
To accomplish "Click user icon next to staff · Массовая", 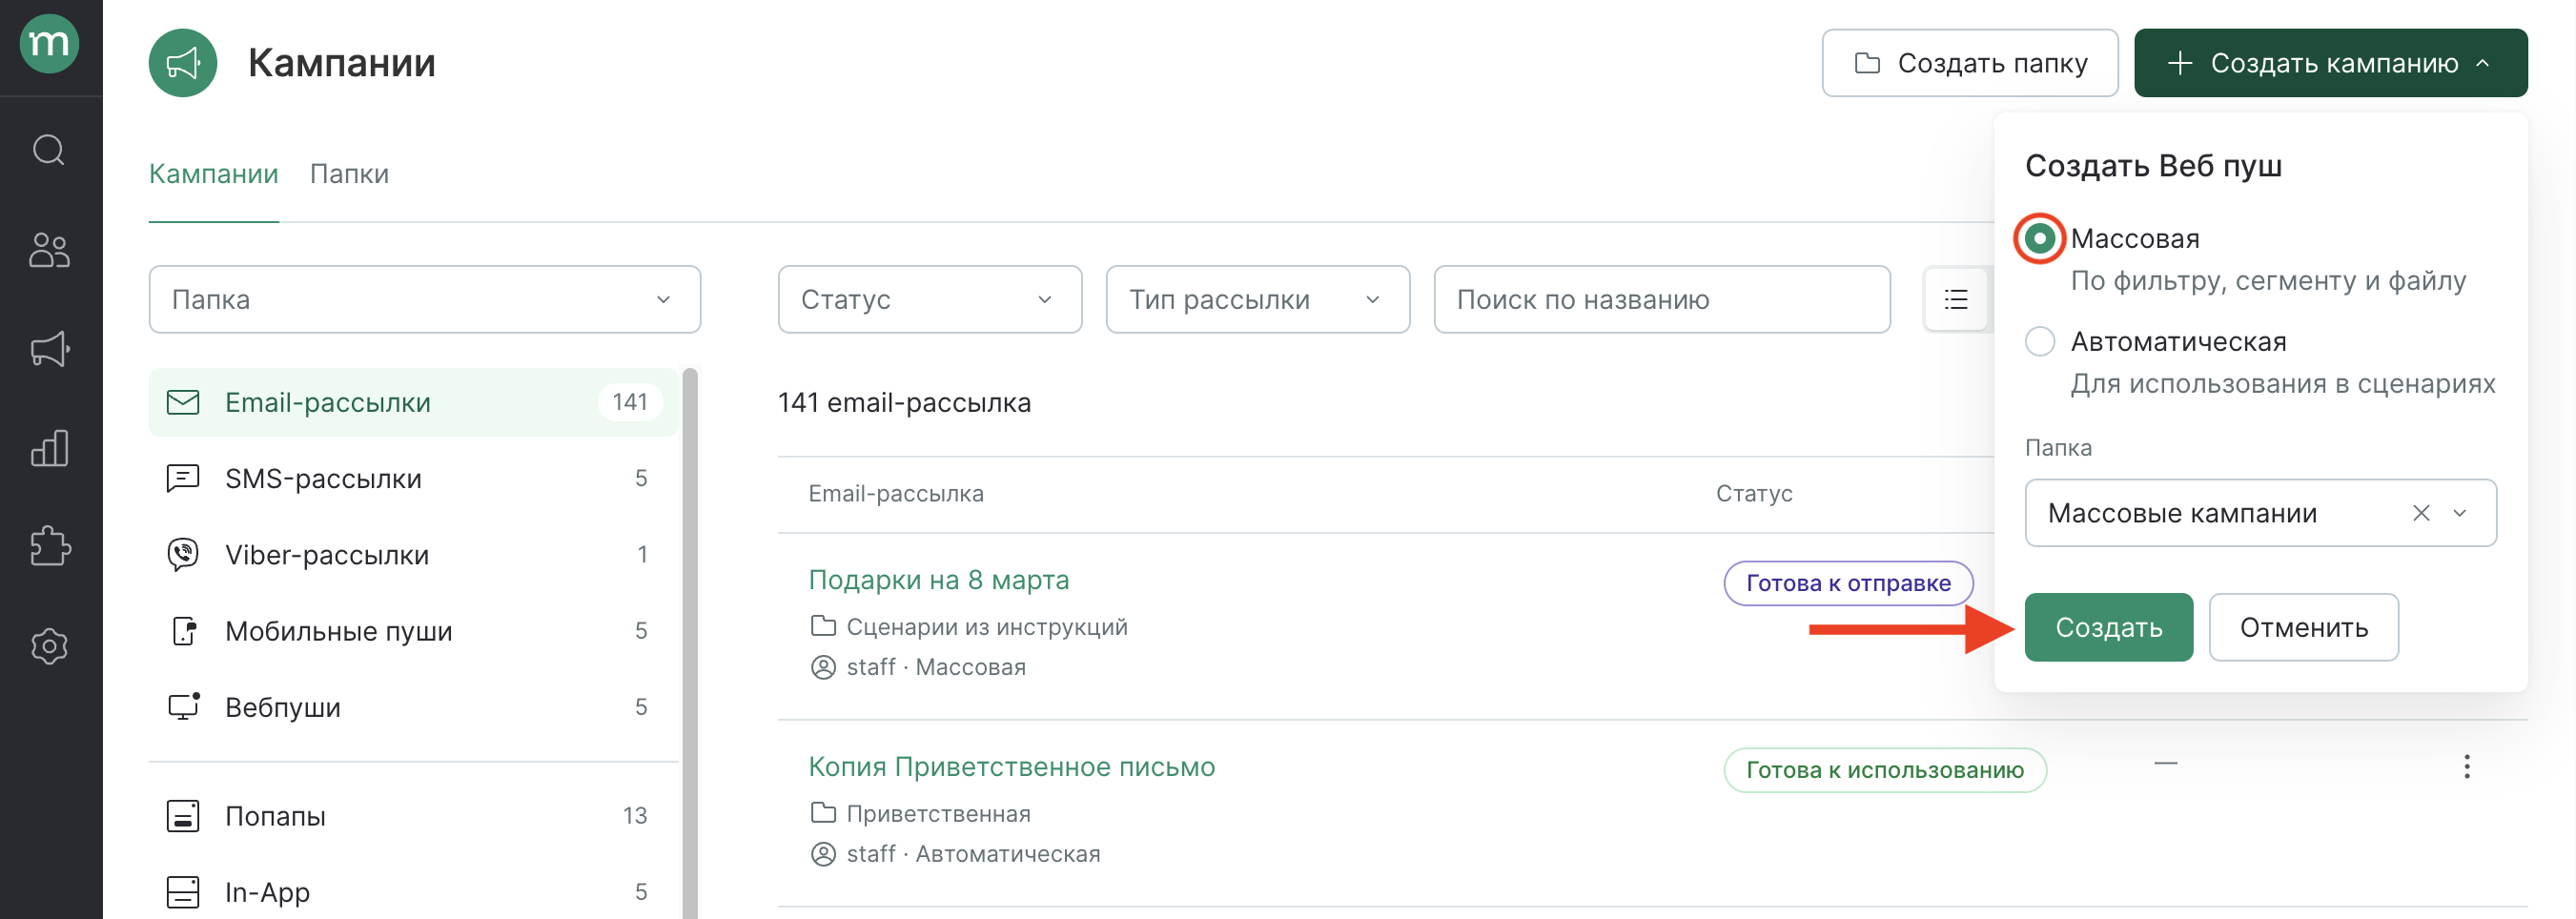I will point(823,667).
